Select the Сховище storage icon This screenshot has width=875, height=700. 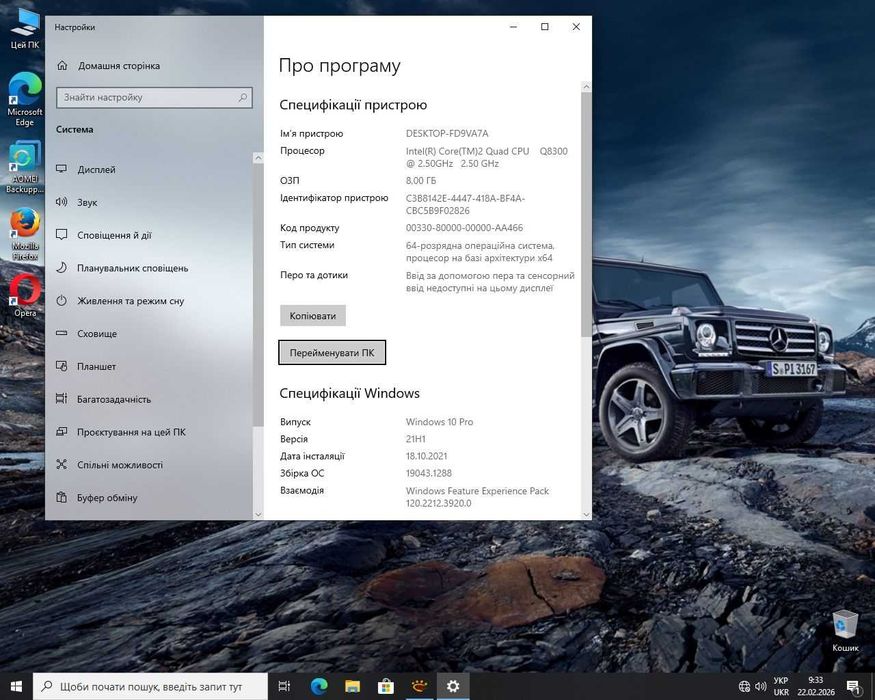61,333
